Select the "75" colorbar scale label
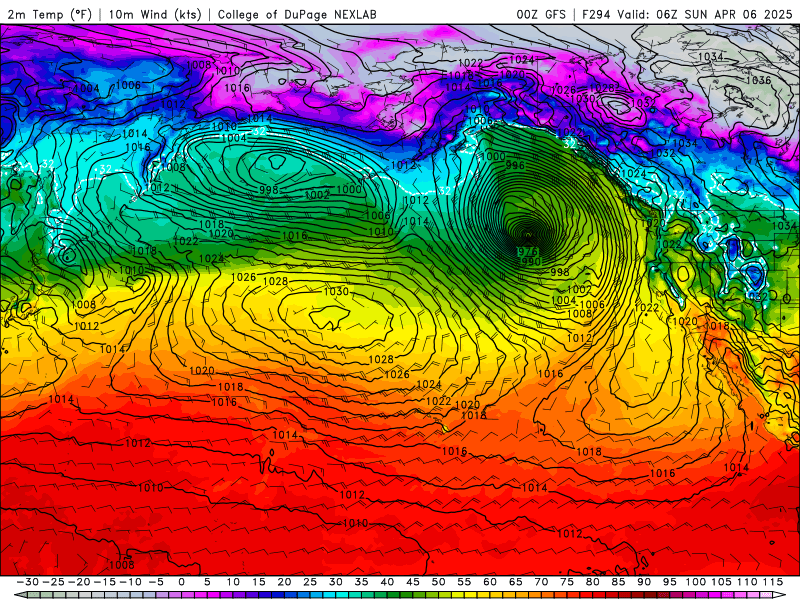This screenshot has width=800, height=600. tap(566, 582)
